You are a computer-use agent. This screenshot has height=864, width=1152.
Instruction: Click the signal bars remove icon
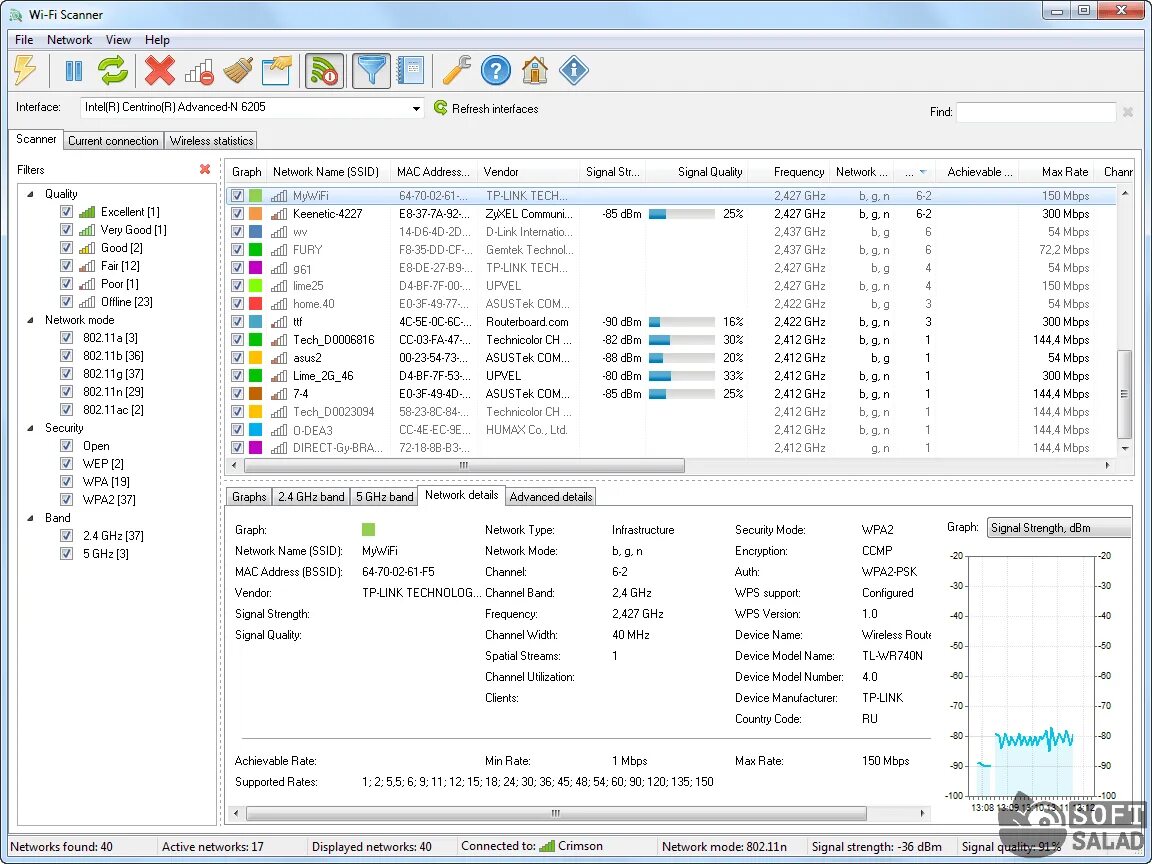coord(199,71)
